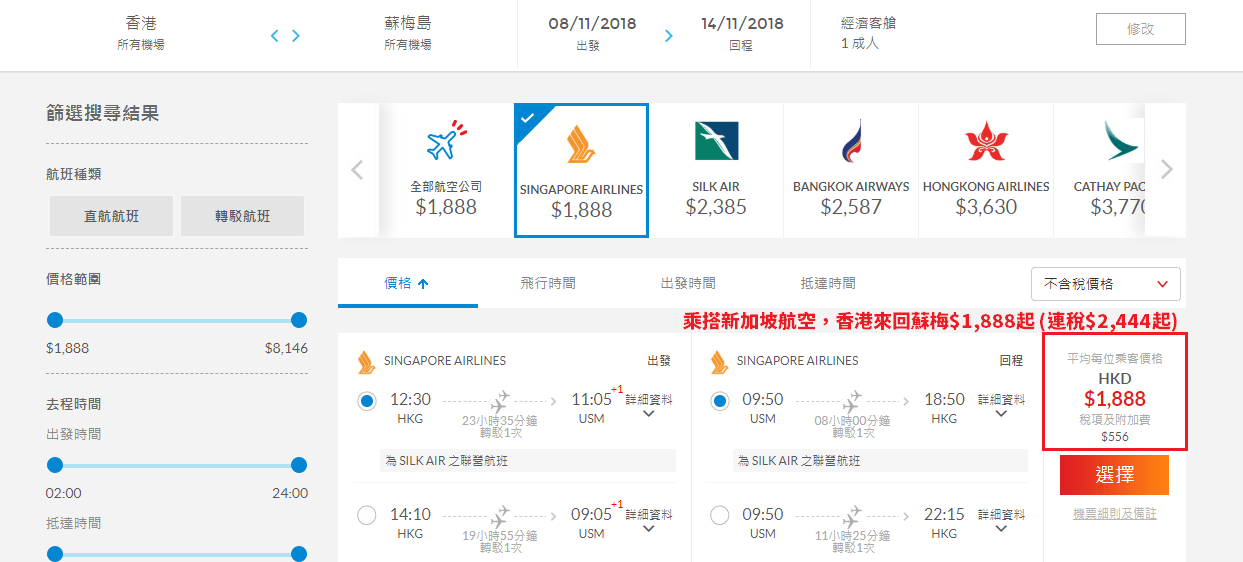The height and width of the screenshot is (562, 1243).
Task: Click the 篩選搜尋結果 filter heading
Action: click(x=102, y=113)
